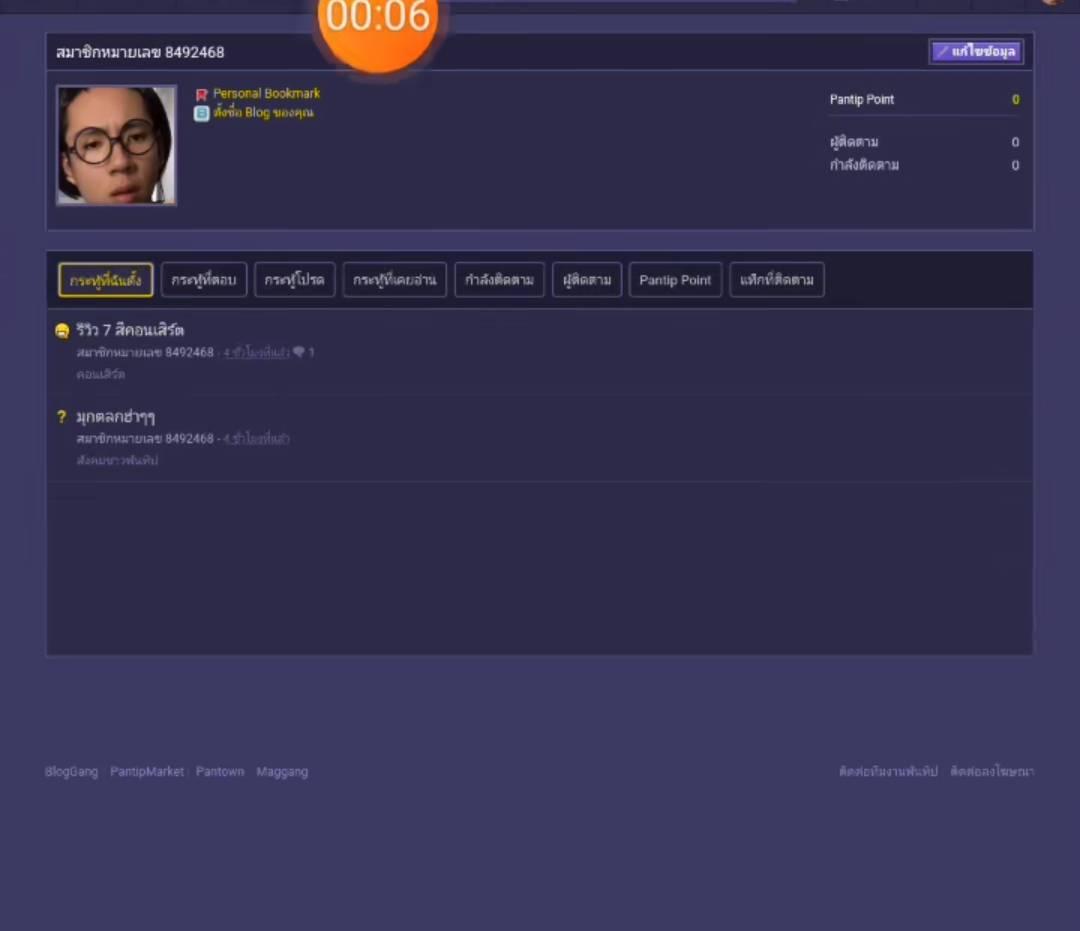The width and height of the screenshot is (1080, 931).
Task: Click the author name under มุกตลกฮ่าๆๆ
Action: pyautogui.click(x=145, y=439)
